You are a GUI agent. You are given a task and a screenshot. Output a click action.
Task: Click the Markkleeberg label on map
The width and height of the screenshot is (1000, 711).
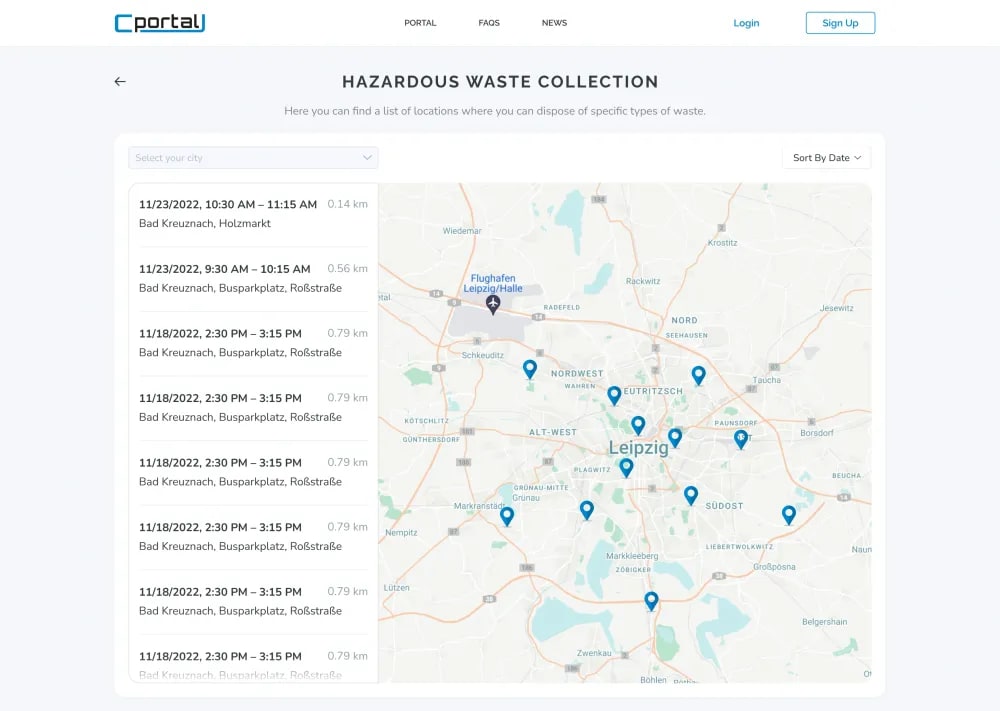tap(632, 556)
